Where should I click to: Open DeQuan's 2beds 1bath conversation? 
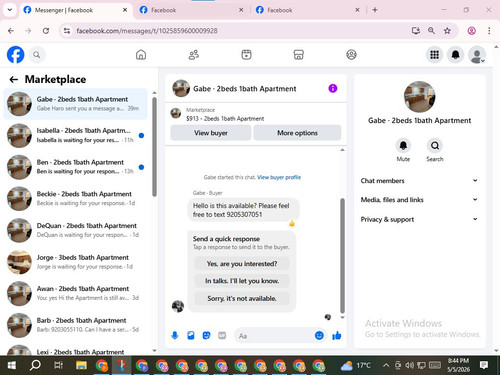click(75, 230)
